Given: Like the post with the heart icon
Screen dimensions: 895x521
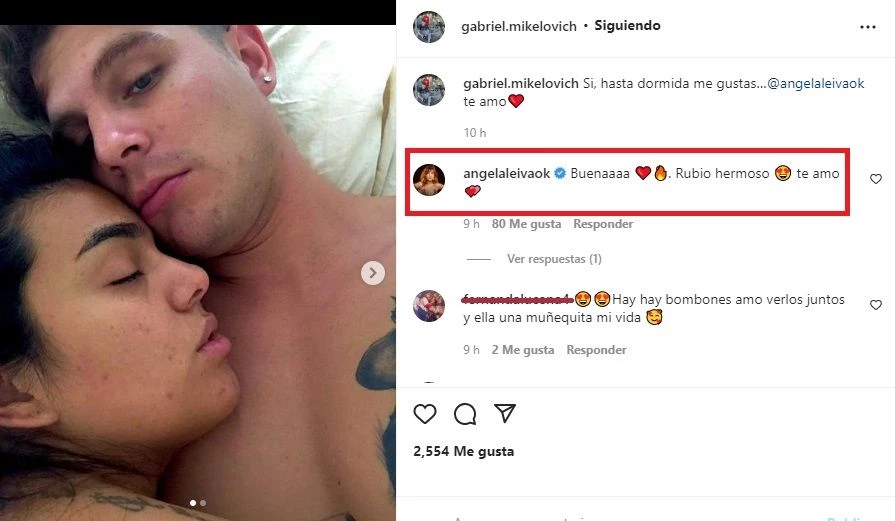Looking at the screenshot, I should (x=425, y=414).
